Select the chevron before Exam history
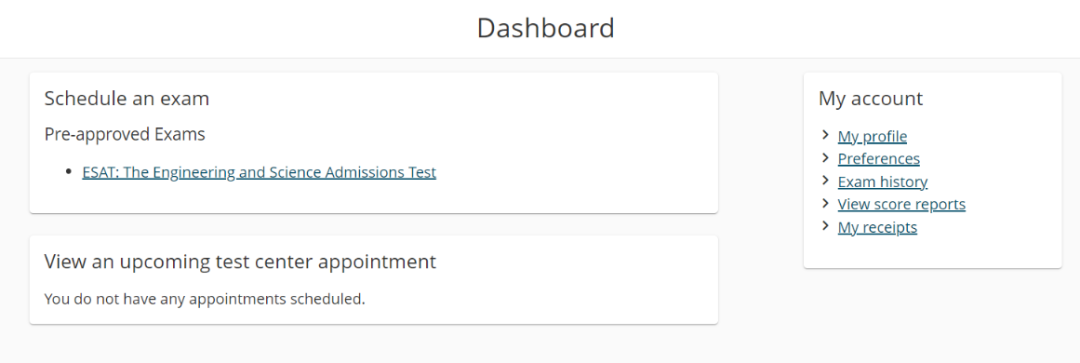Screen dimensions: 1080x363 (x=825, y=180)
